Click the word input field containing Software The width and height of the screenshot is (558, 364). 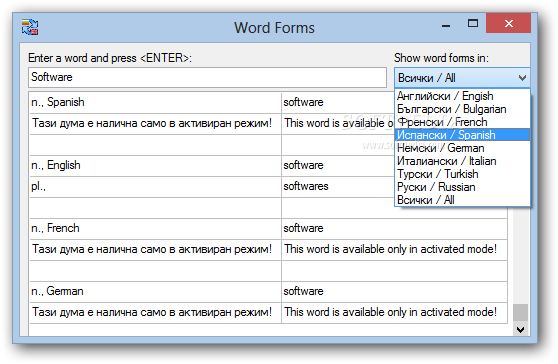(207, 77)
